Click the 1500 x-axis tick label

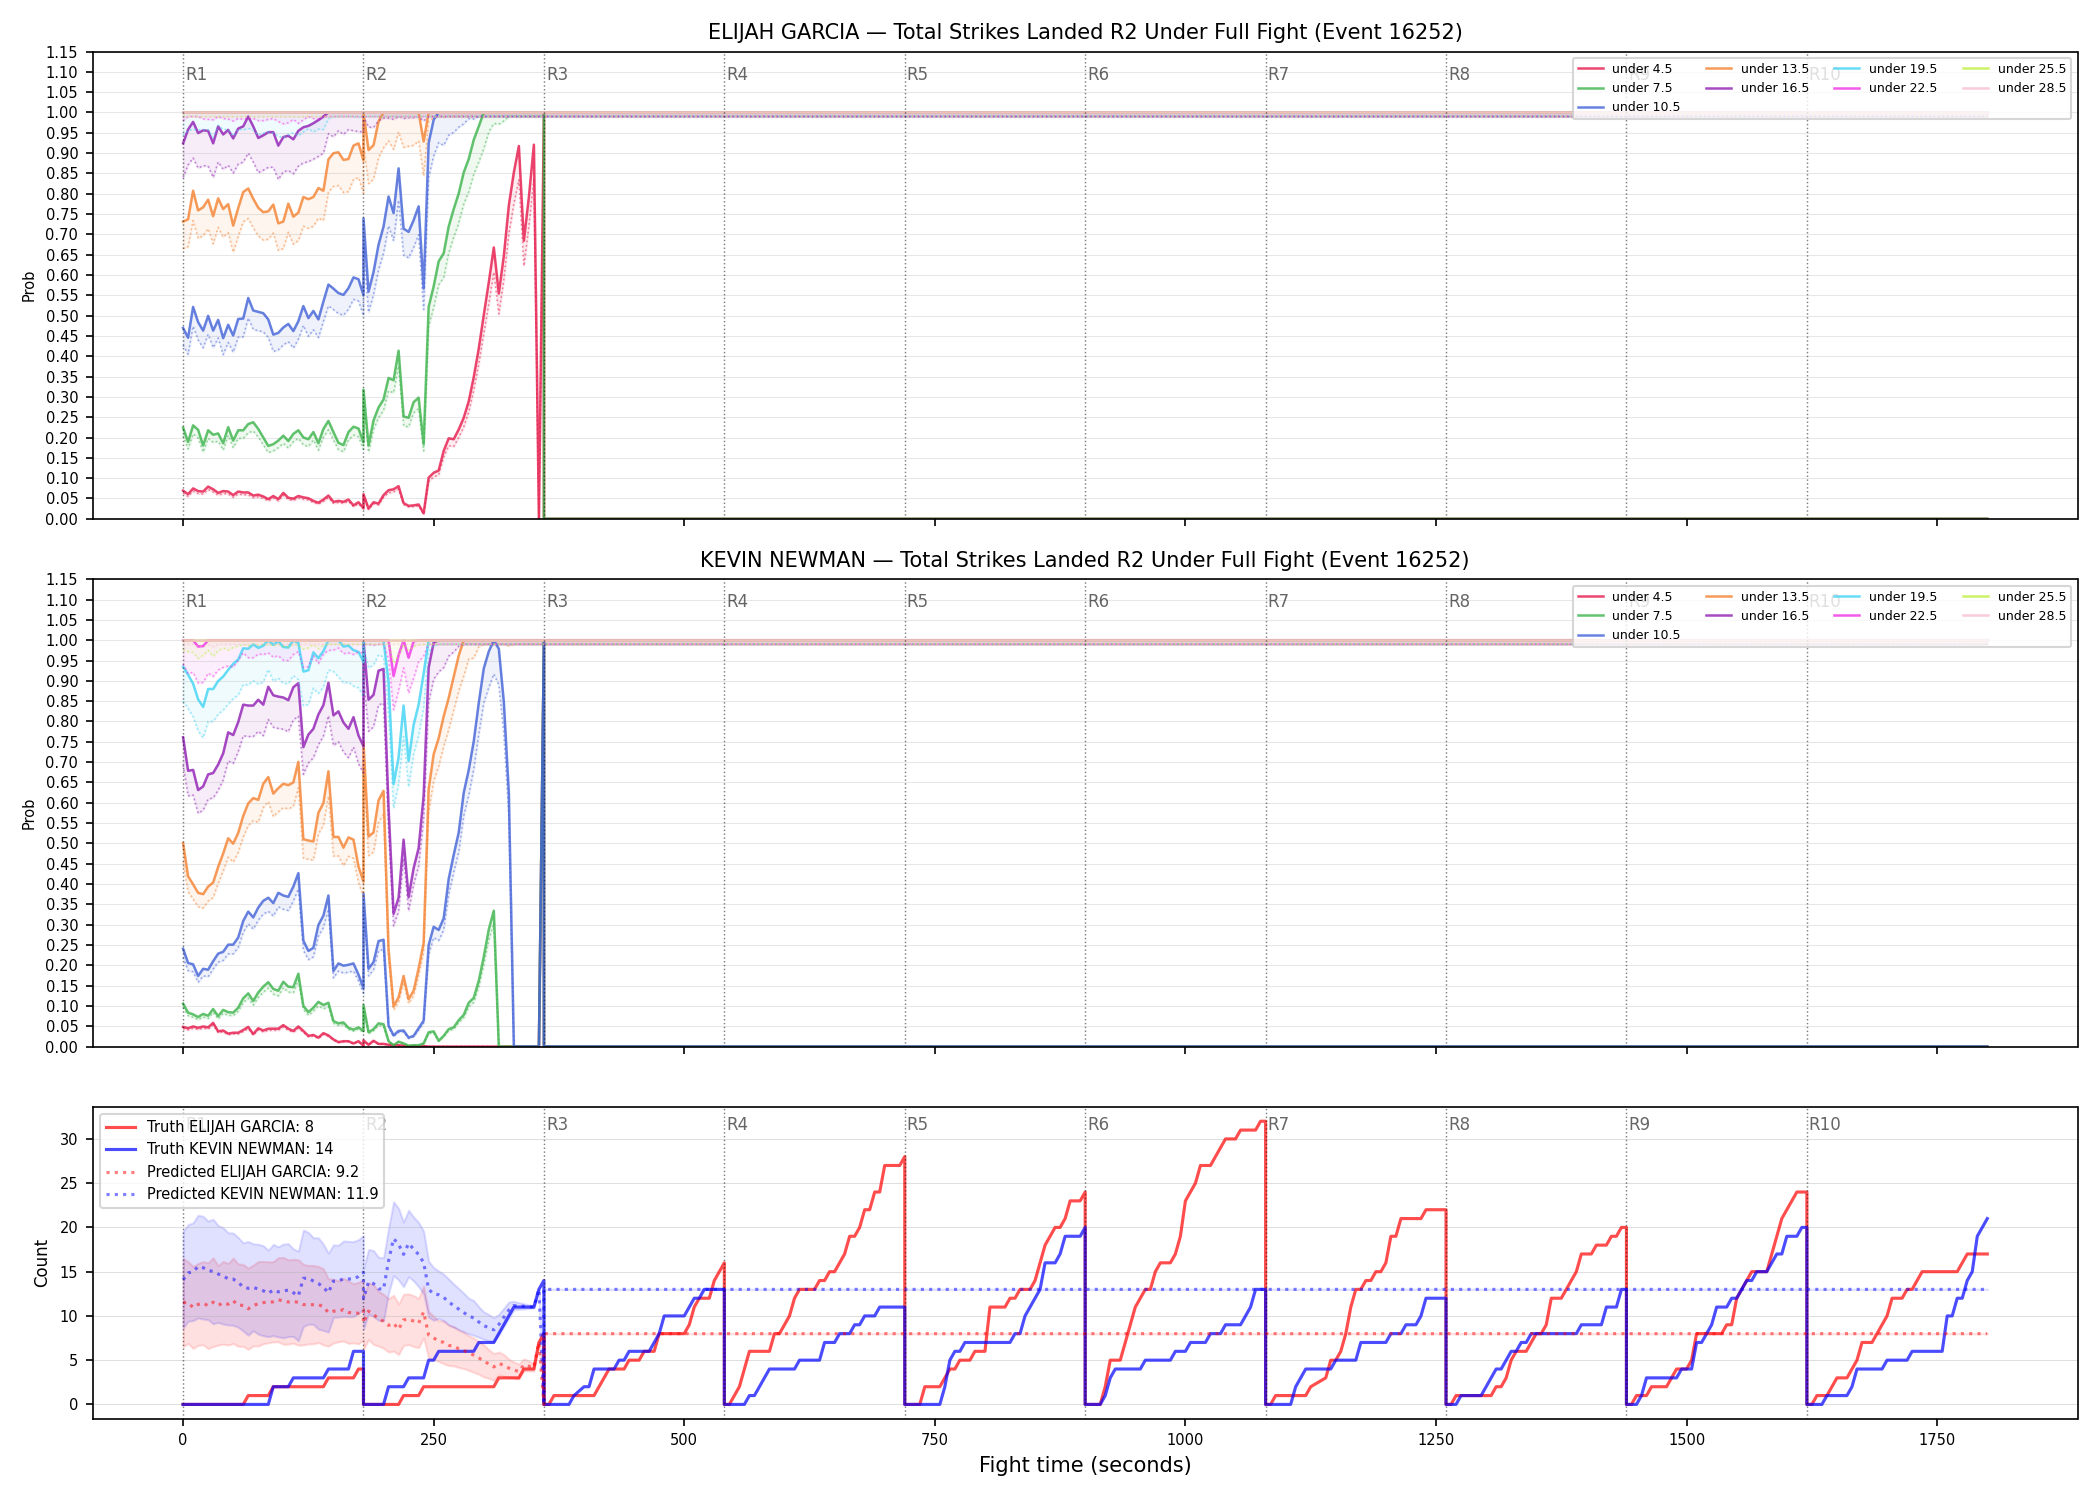[x=1687, y=1440]
